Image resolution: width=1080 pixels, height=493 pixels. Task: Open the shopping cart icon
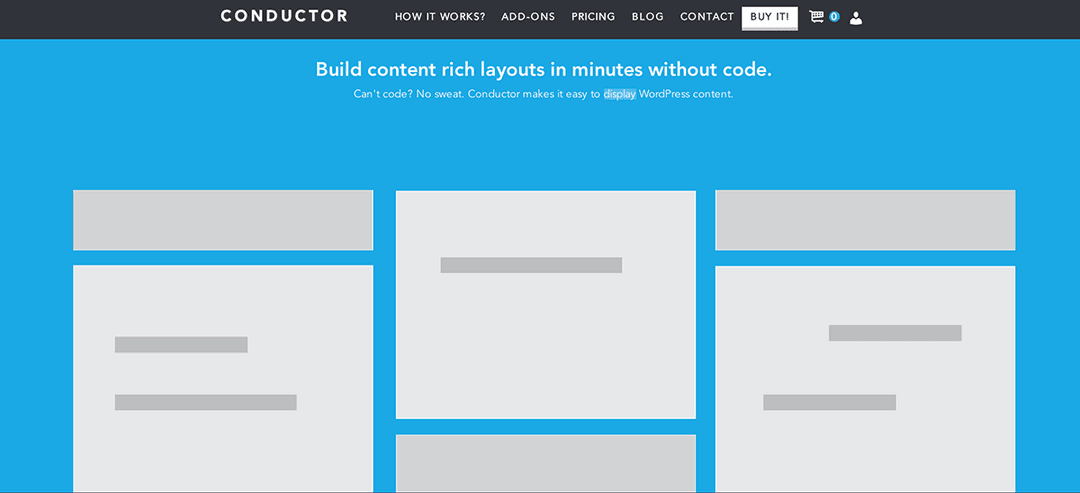pos(816,17)
